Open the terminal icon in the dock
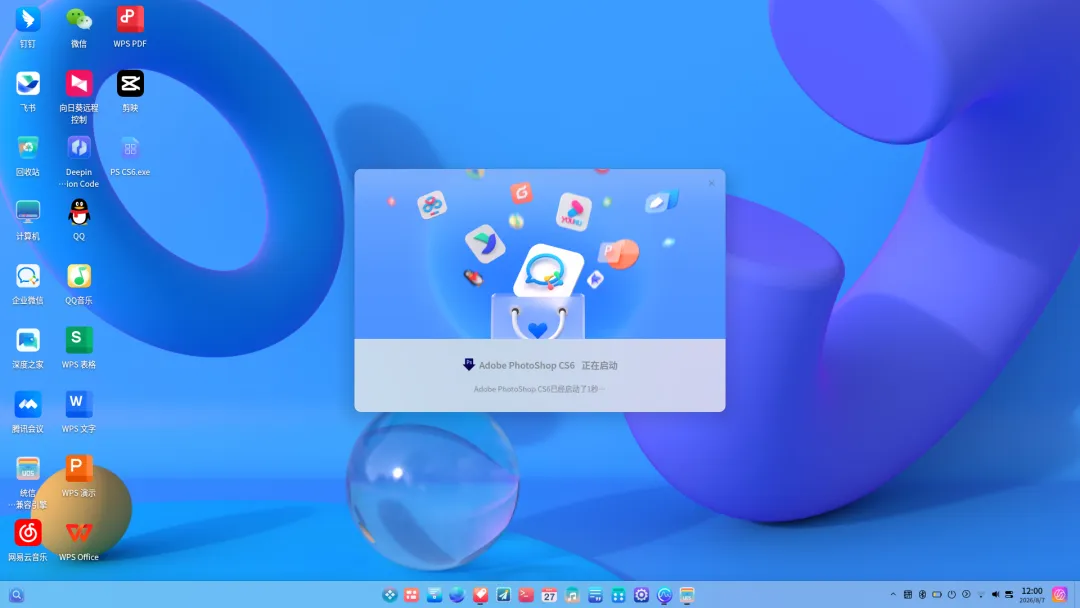This screenshot has width=1080, height=608. (x=526, y=595)
